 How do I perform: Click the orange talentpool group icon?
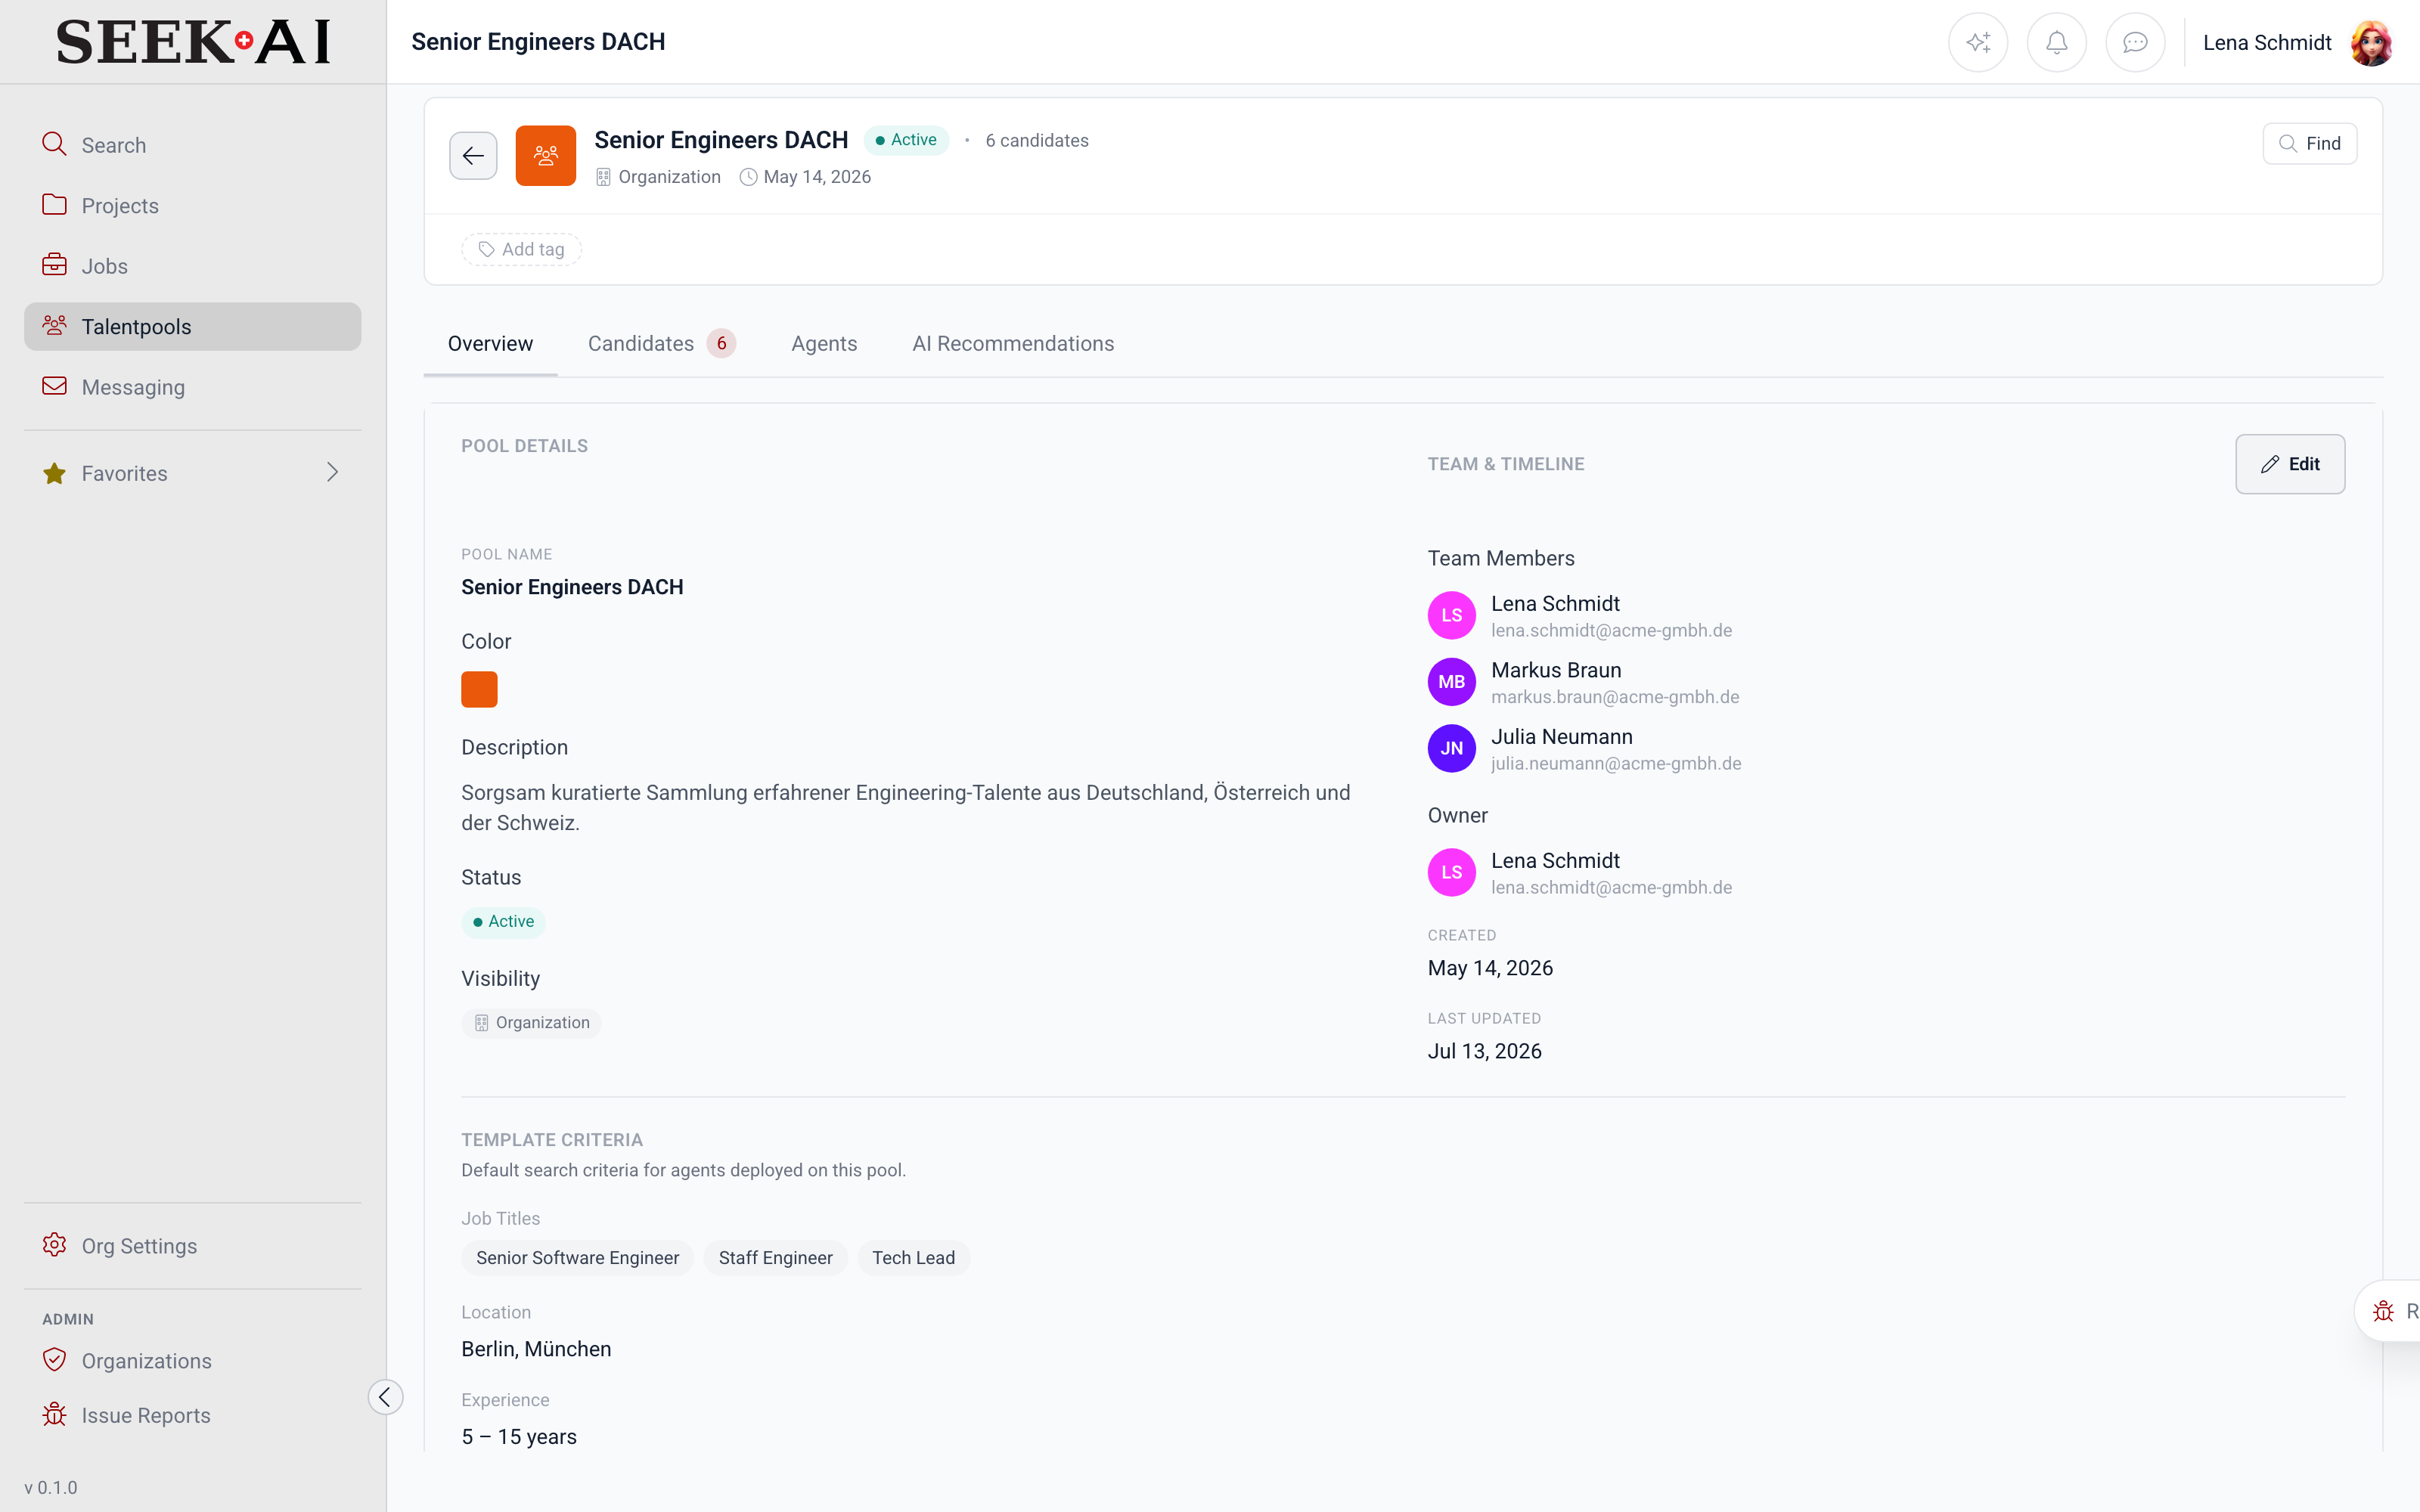point(545,156)
